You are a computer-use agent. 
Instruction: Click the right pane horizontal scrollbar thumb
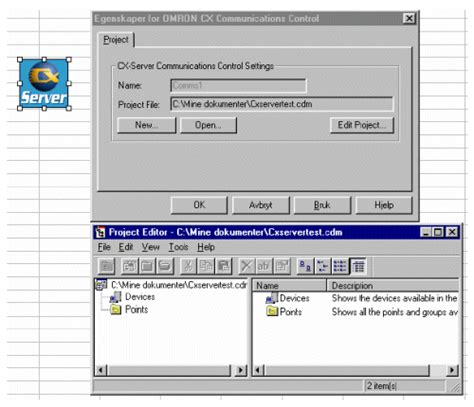point(346,370)
